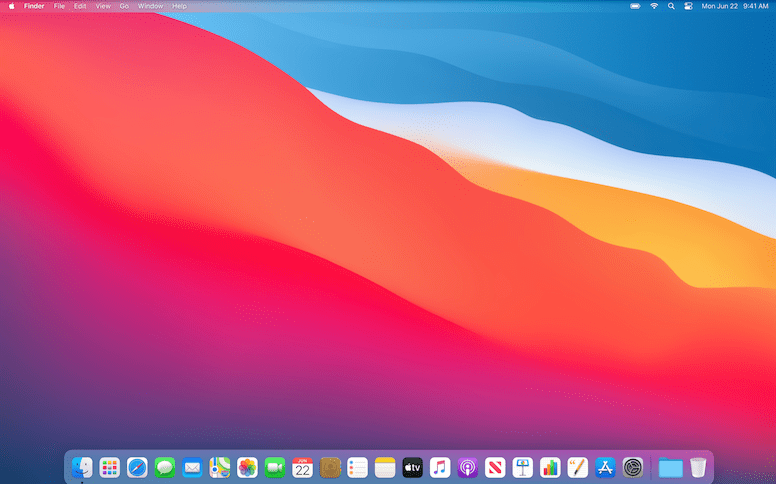This screenshot has height=484, width=776.
Task: Click the Spotlight search icon
Action: pyautogui.click(x=671, y=6)
